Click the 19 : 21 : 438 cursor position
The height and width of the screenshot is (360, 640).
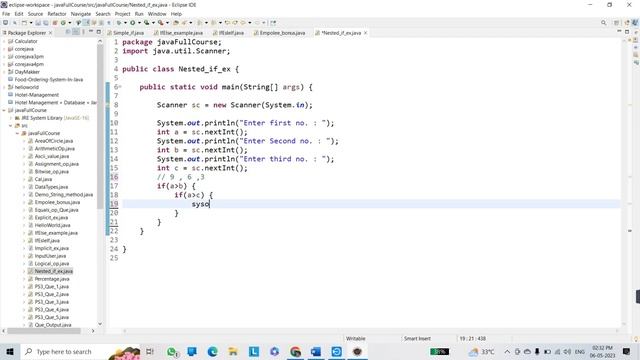(x=473, y=339)
